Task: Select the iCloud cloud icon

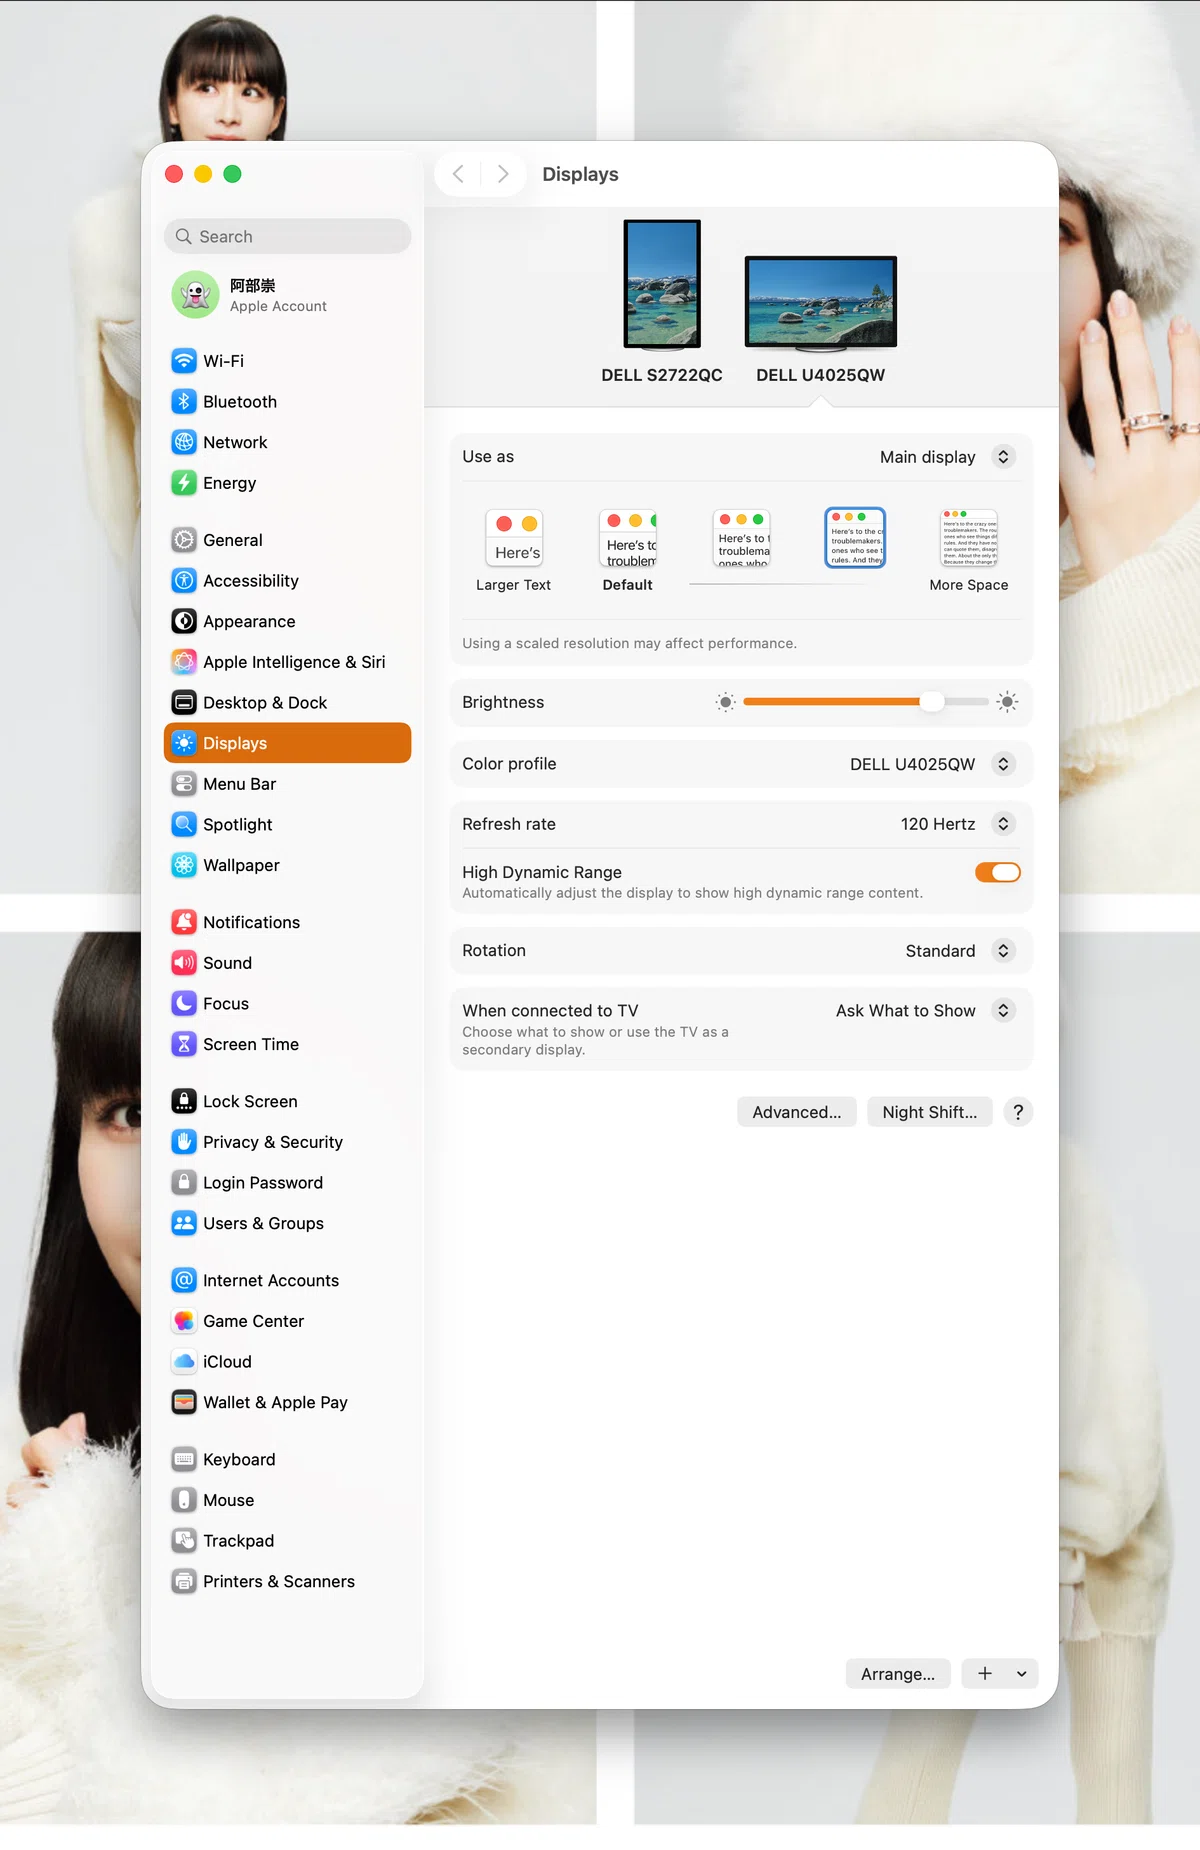Action: pyautogui.click(x=184, y=1362)
